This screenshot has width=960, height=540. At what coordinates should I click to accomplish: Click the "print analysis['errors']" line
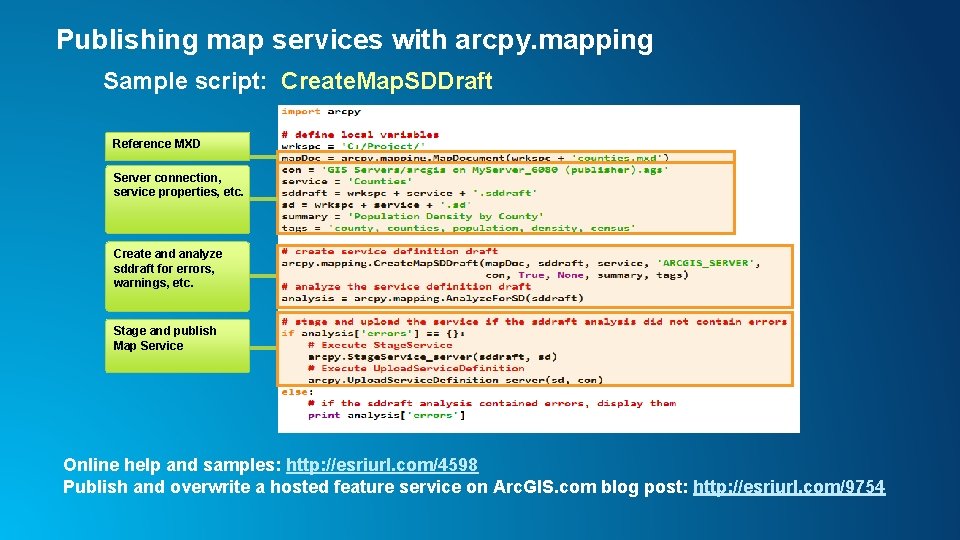[x=386, y=415]
